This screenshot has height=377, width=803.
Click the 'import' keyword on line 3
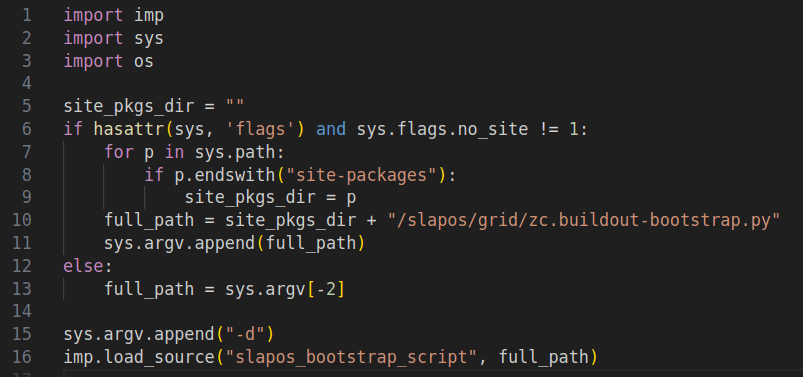point(94,61)
